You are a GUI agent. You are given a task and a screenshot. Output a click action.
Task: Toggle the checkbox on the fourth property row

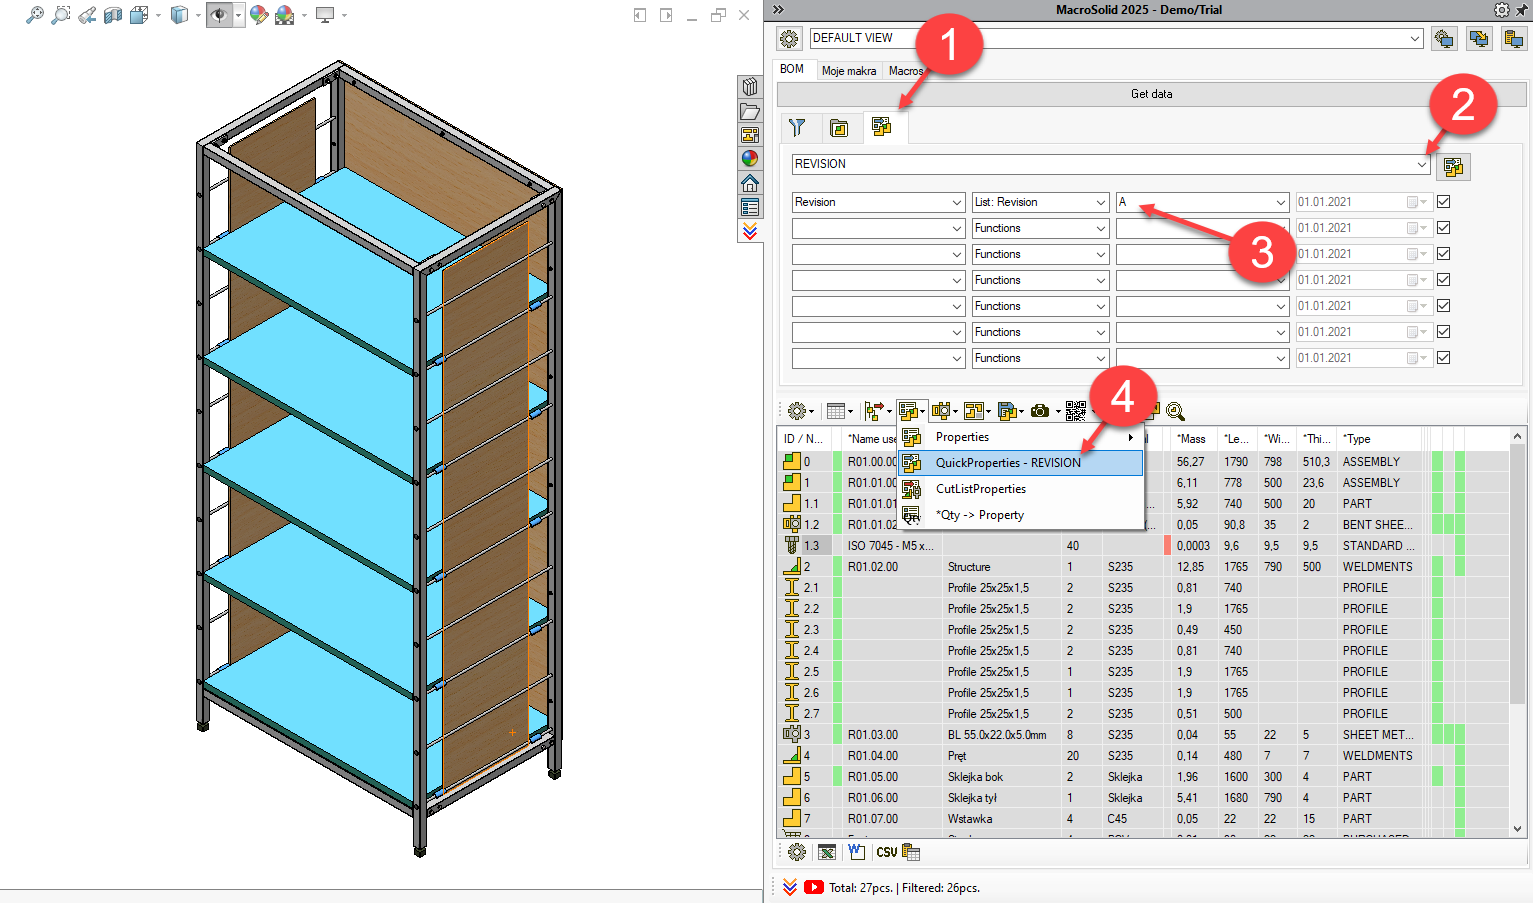tap(1443, 280)
